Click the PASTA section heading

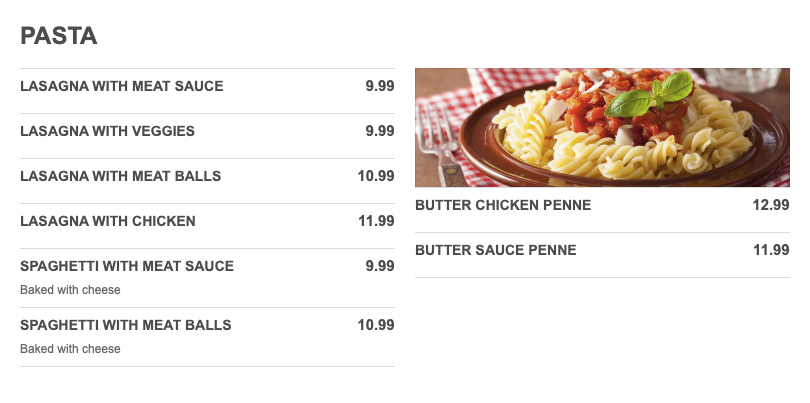tap(58, 36)
